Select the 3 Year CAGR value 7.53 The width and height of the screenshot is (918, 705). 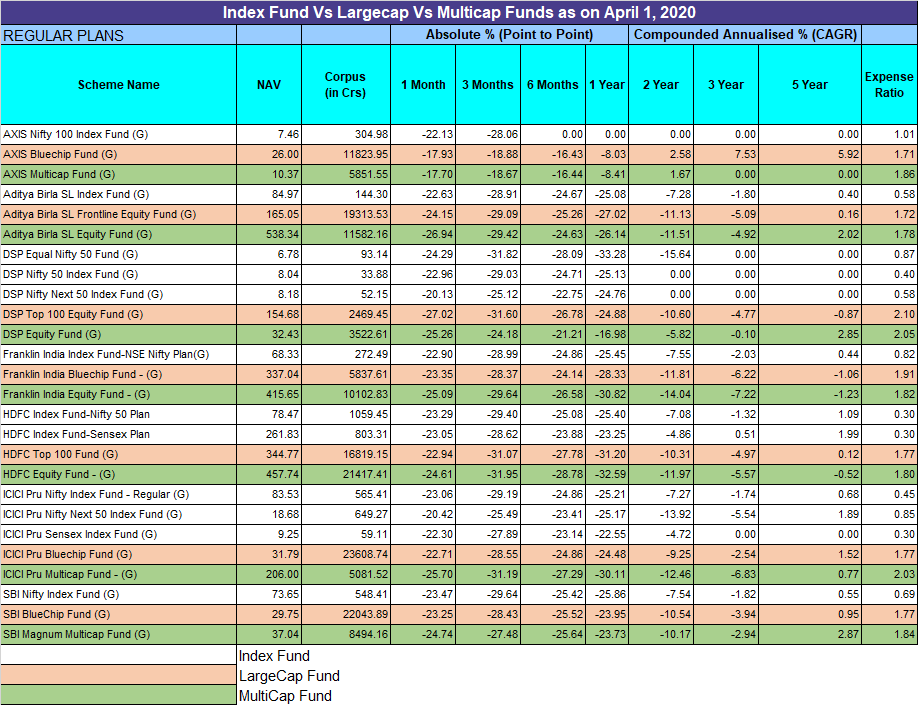coord(745,154)
